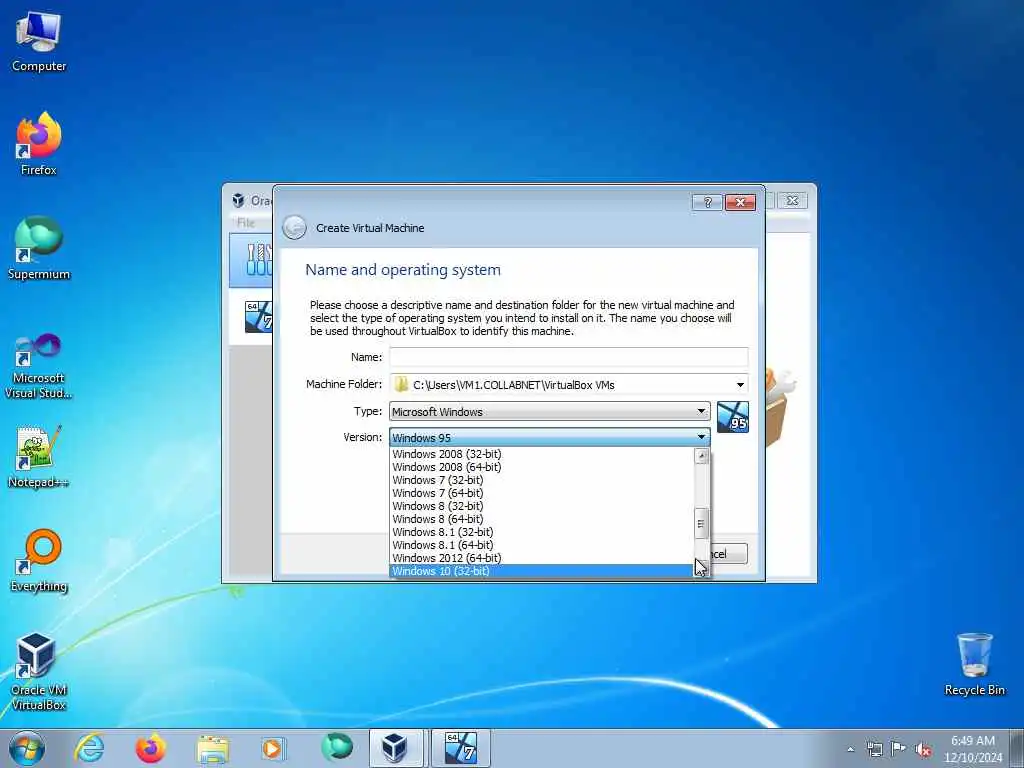The height and width of the screenshot is (768, 1024).
Task: Click network icon in system tray
Action: click(x=874, y=749)
